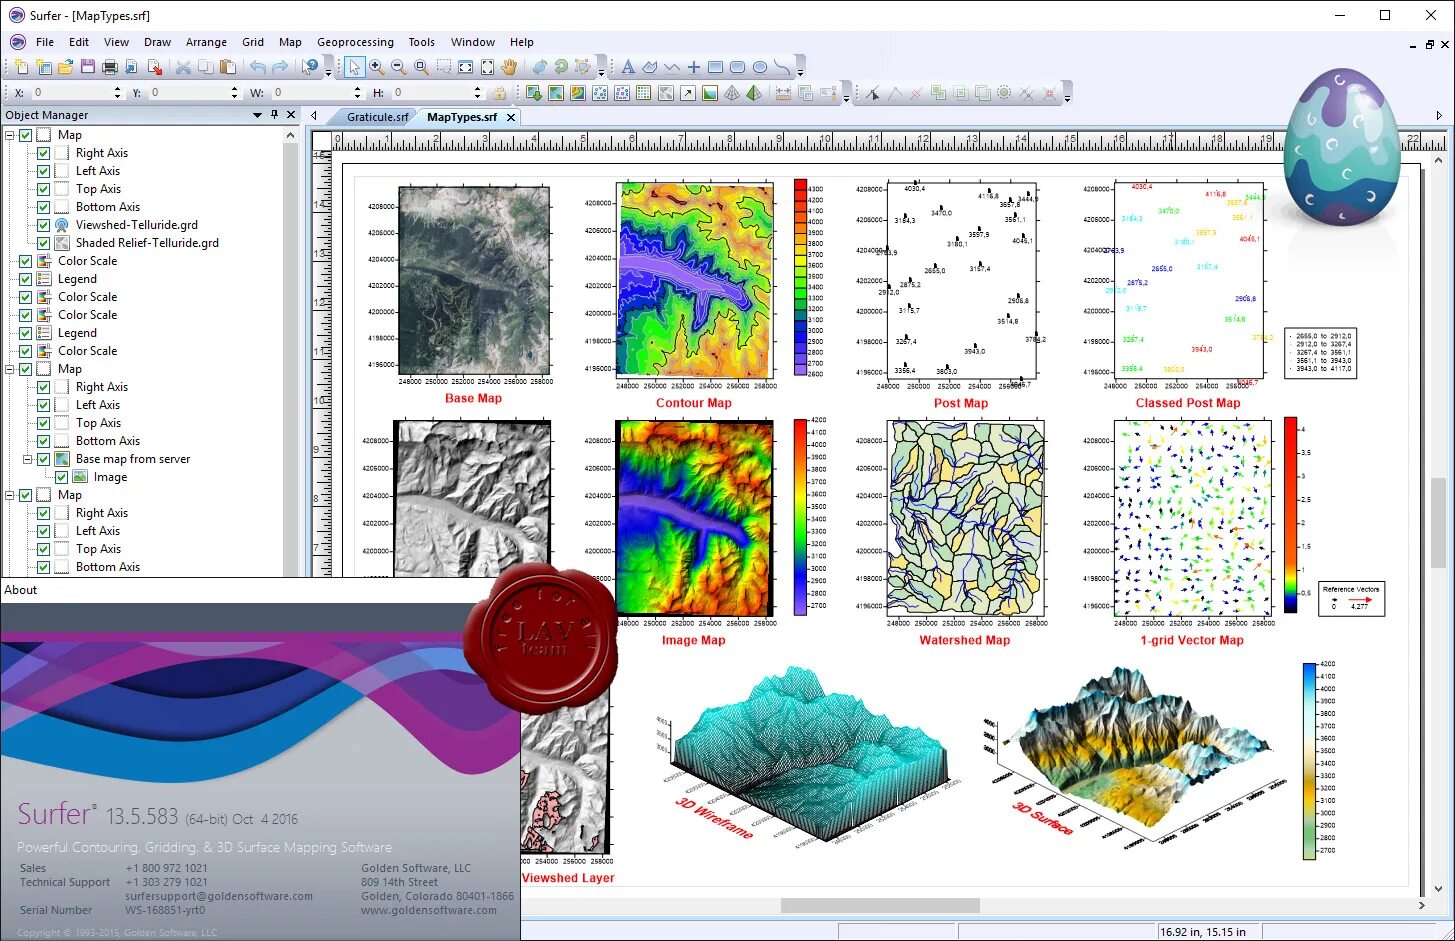Switch to the Graticule.srf tab
The width and height of the screenshot is (1455, 941).
377,117
